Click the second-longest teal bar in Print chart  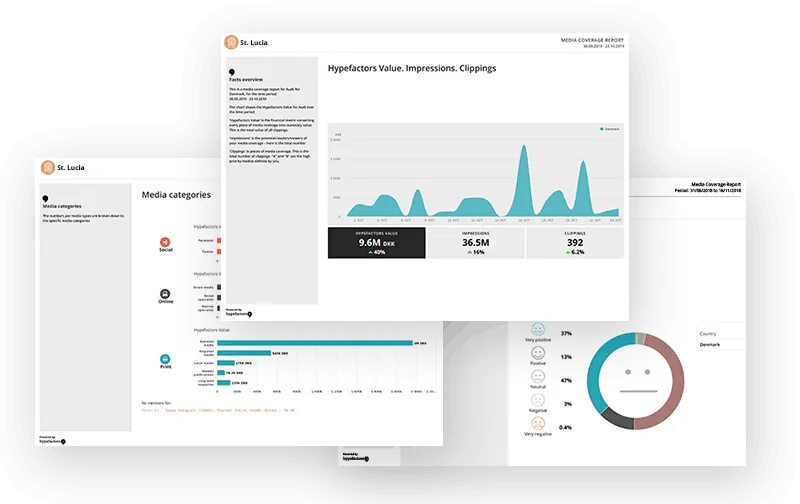click(x=244, y=353)
